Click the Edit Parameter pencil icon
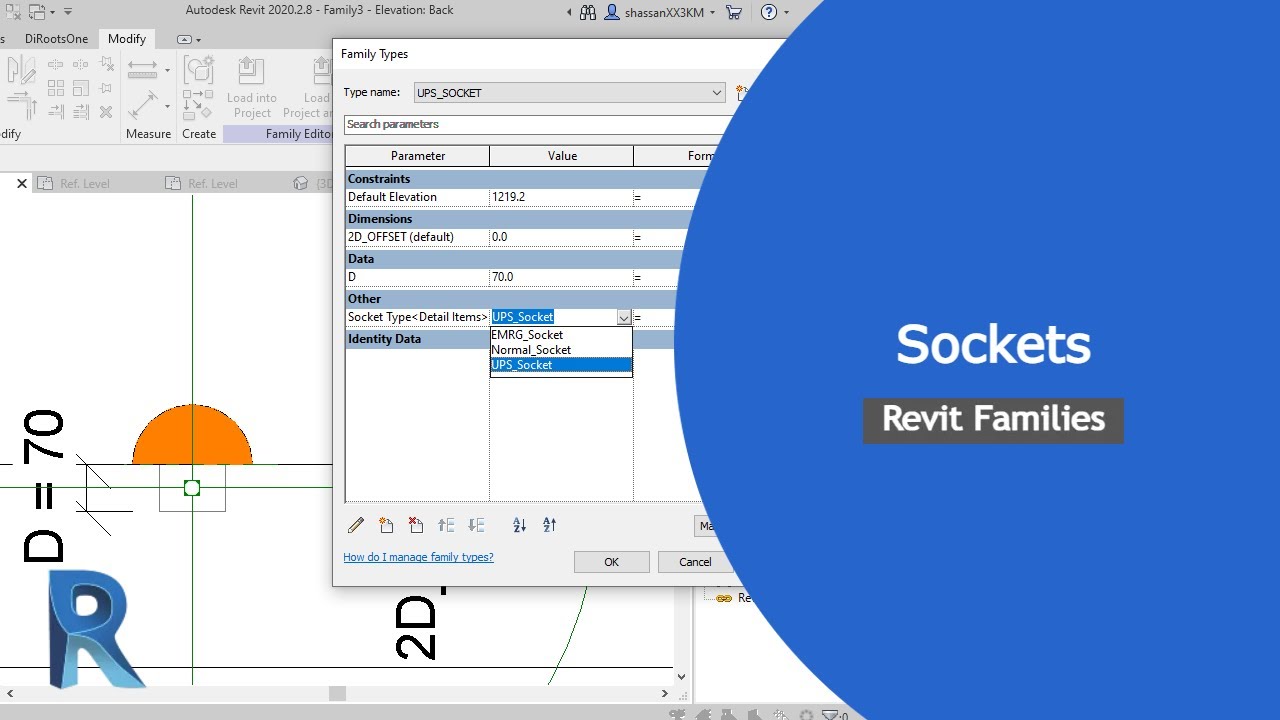 [x=356, y=525]
